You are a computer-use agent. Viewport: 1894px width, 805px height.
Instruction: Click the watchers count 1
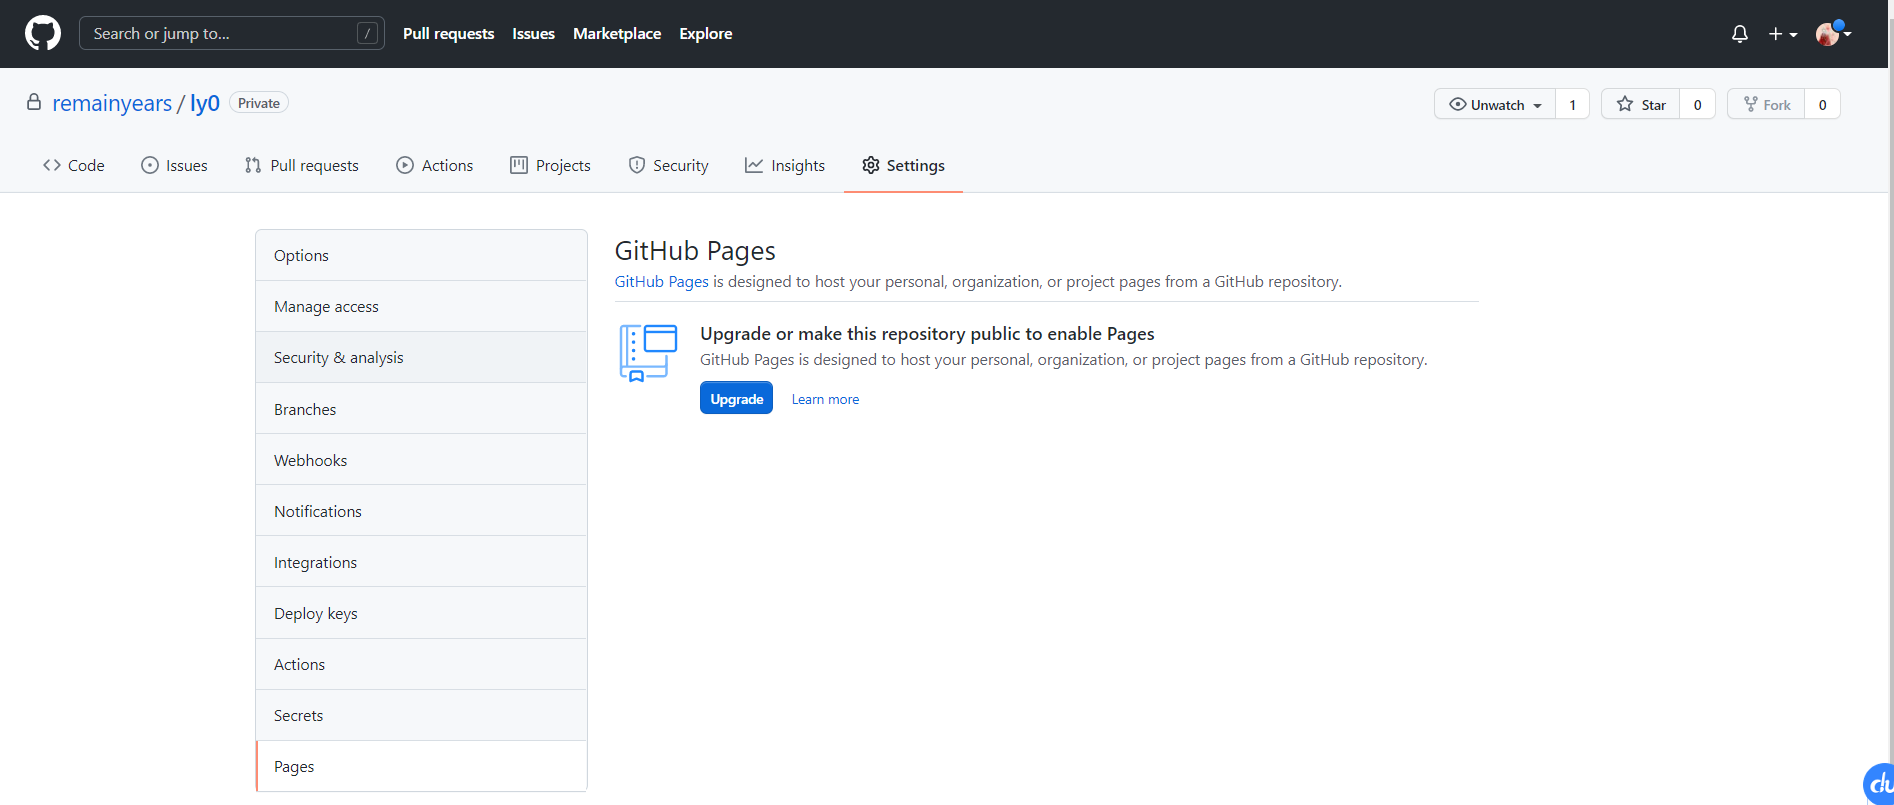coord(1573,104)
